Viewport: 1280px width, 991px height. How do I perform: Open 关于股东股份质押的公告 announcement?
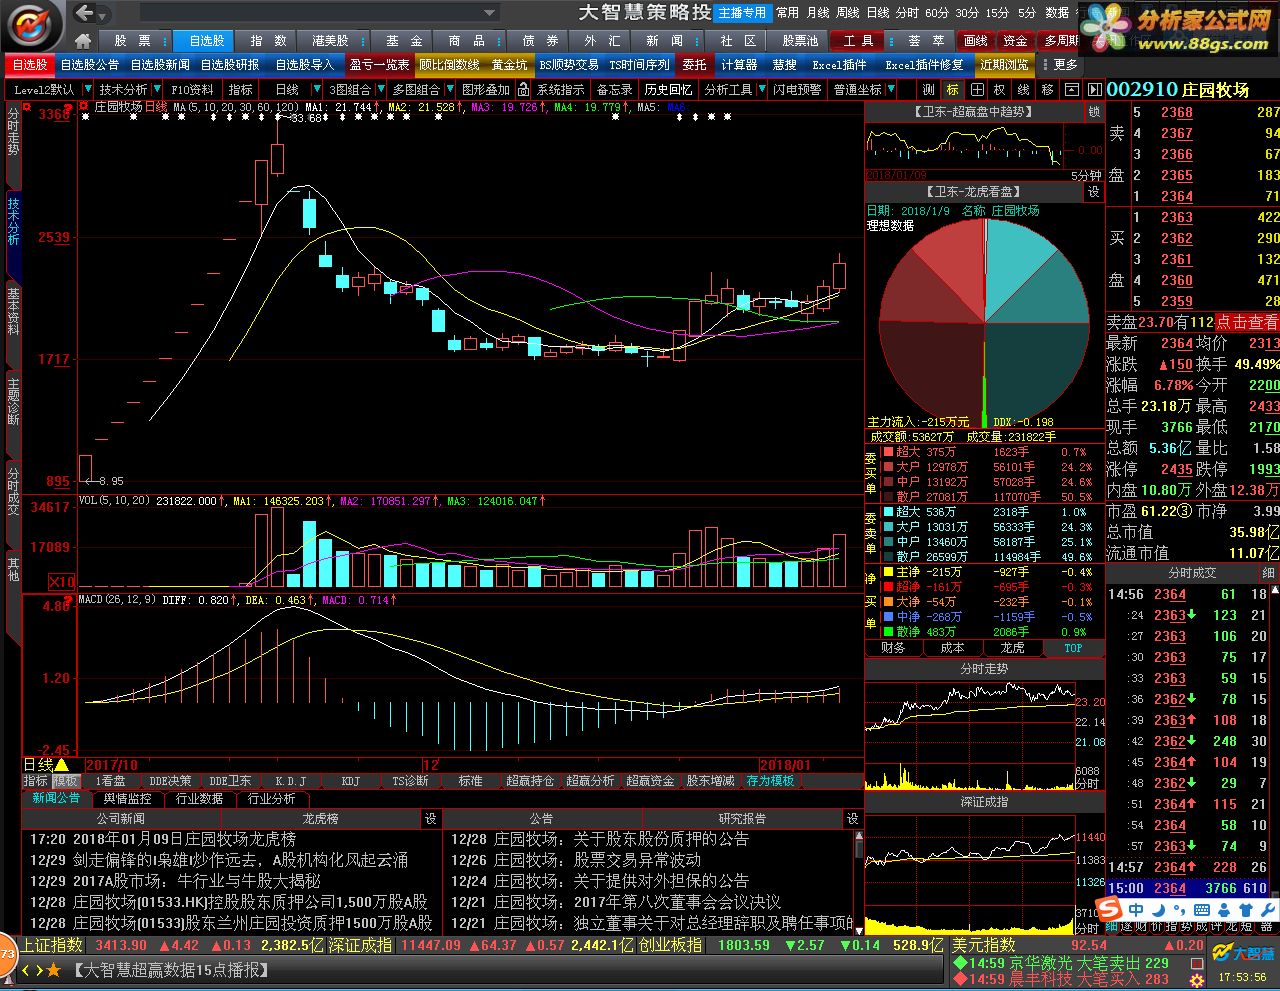[x=661, y=839]
